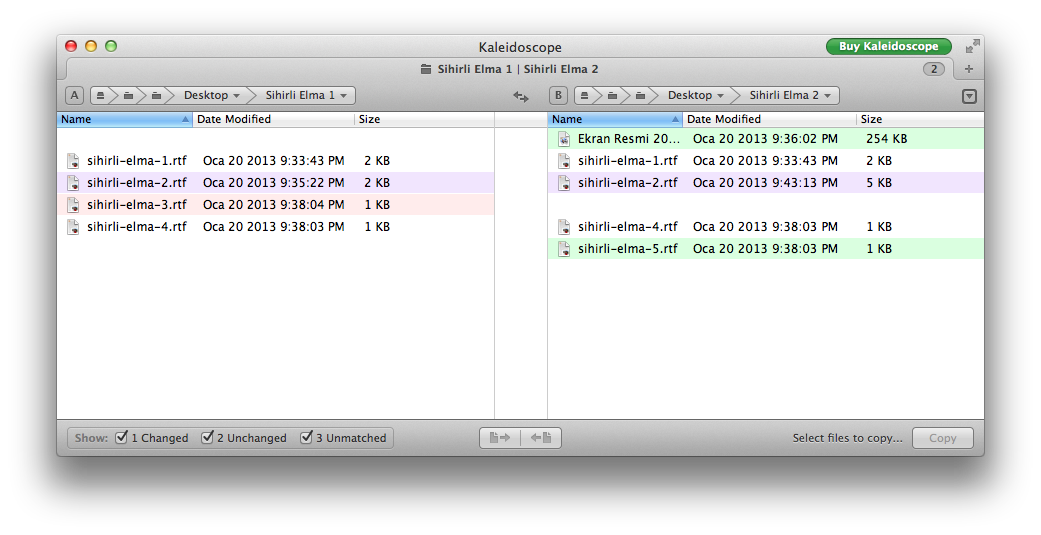Click the Buy Kaleidoscope button
The height and width of the screenshot is (535, 1041).
888,47
